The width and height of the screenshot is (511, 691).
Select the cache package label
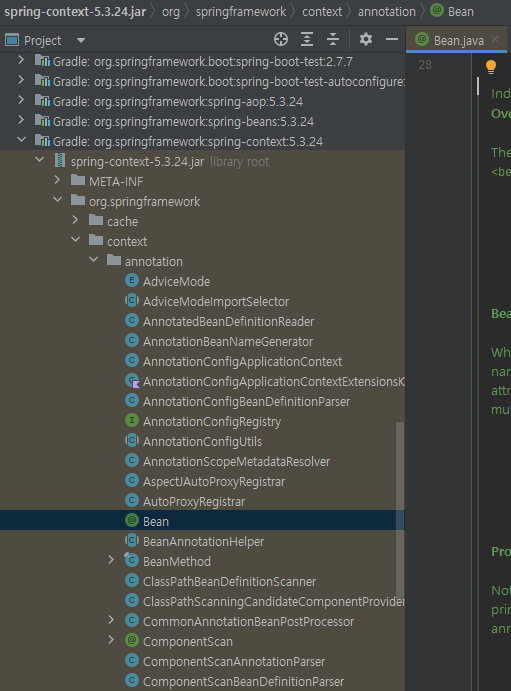point(122,222)
